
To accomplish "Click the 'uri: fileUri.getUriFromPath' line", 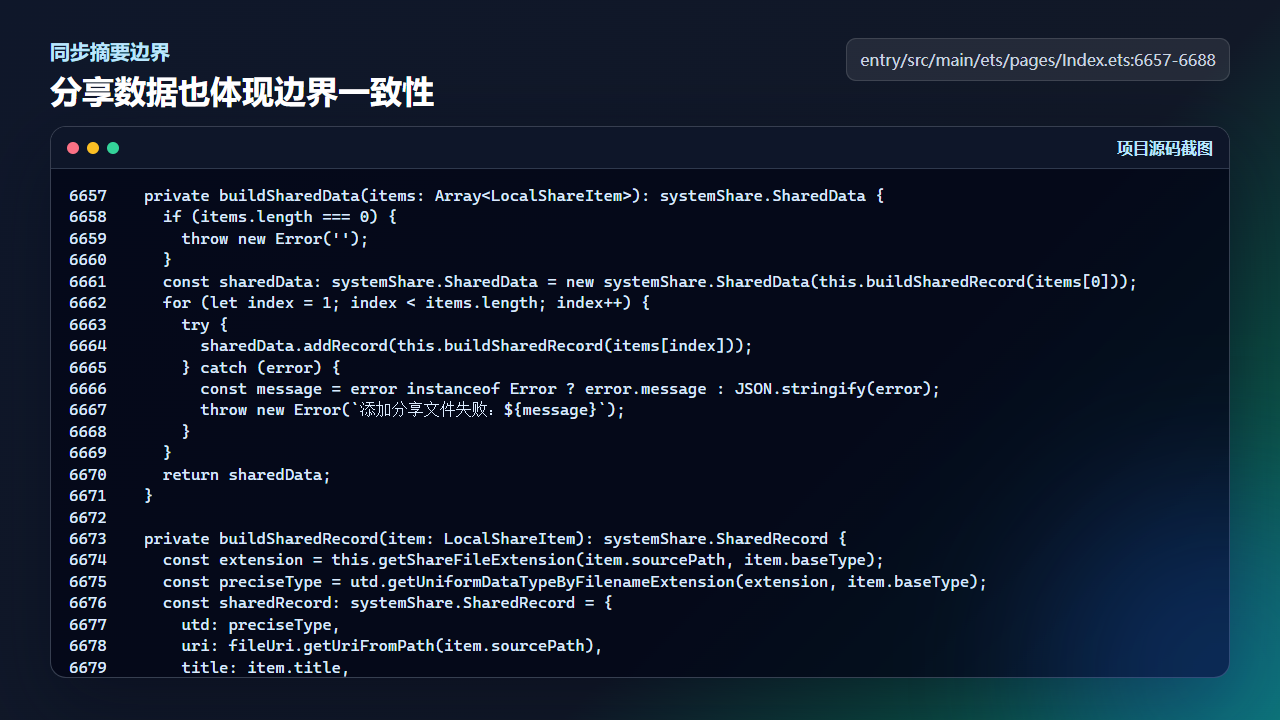I will pos(392,646).
